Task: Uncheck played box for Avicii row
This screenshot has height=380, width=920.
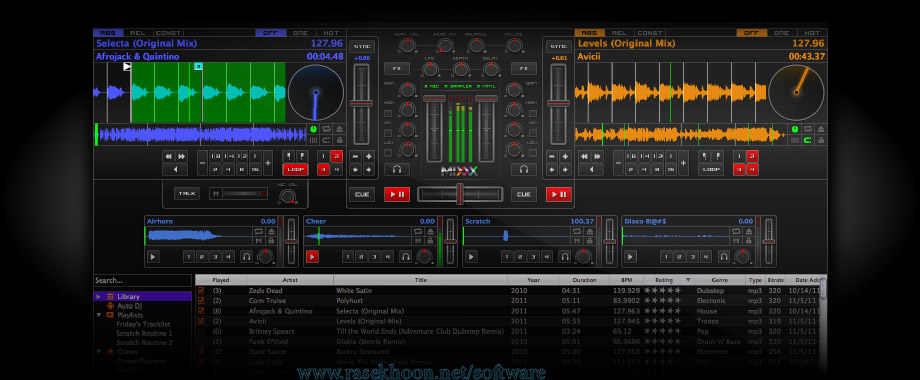Action: tap(201, 321)
